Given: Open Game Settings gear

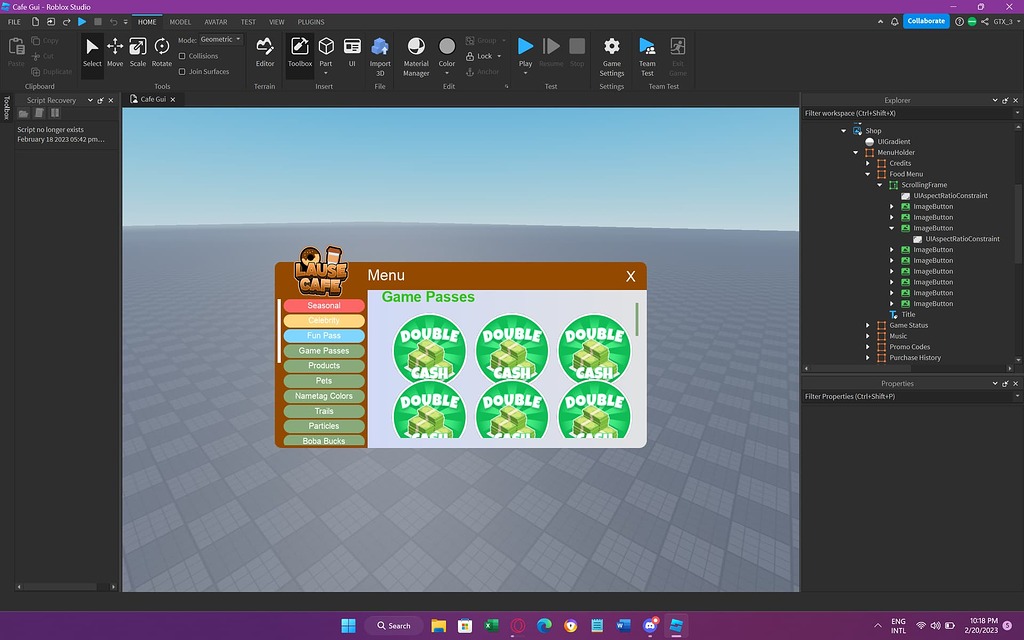Looking at the screenshot, I should point(611,56).
